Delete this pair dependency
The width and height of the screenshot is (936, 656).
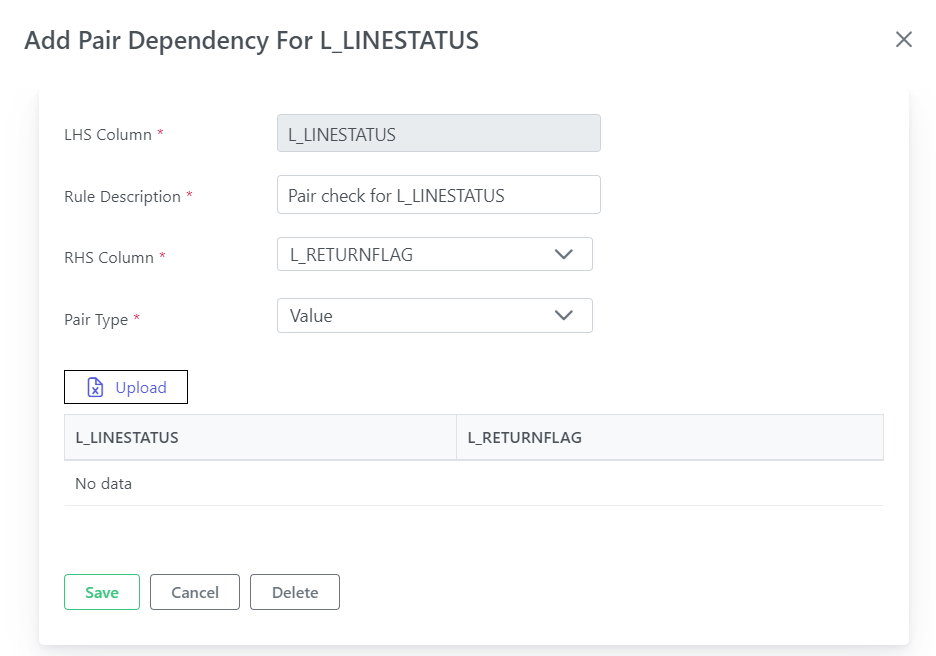295,592
